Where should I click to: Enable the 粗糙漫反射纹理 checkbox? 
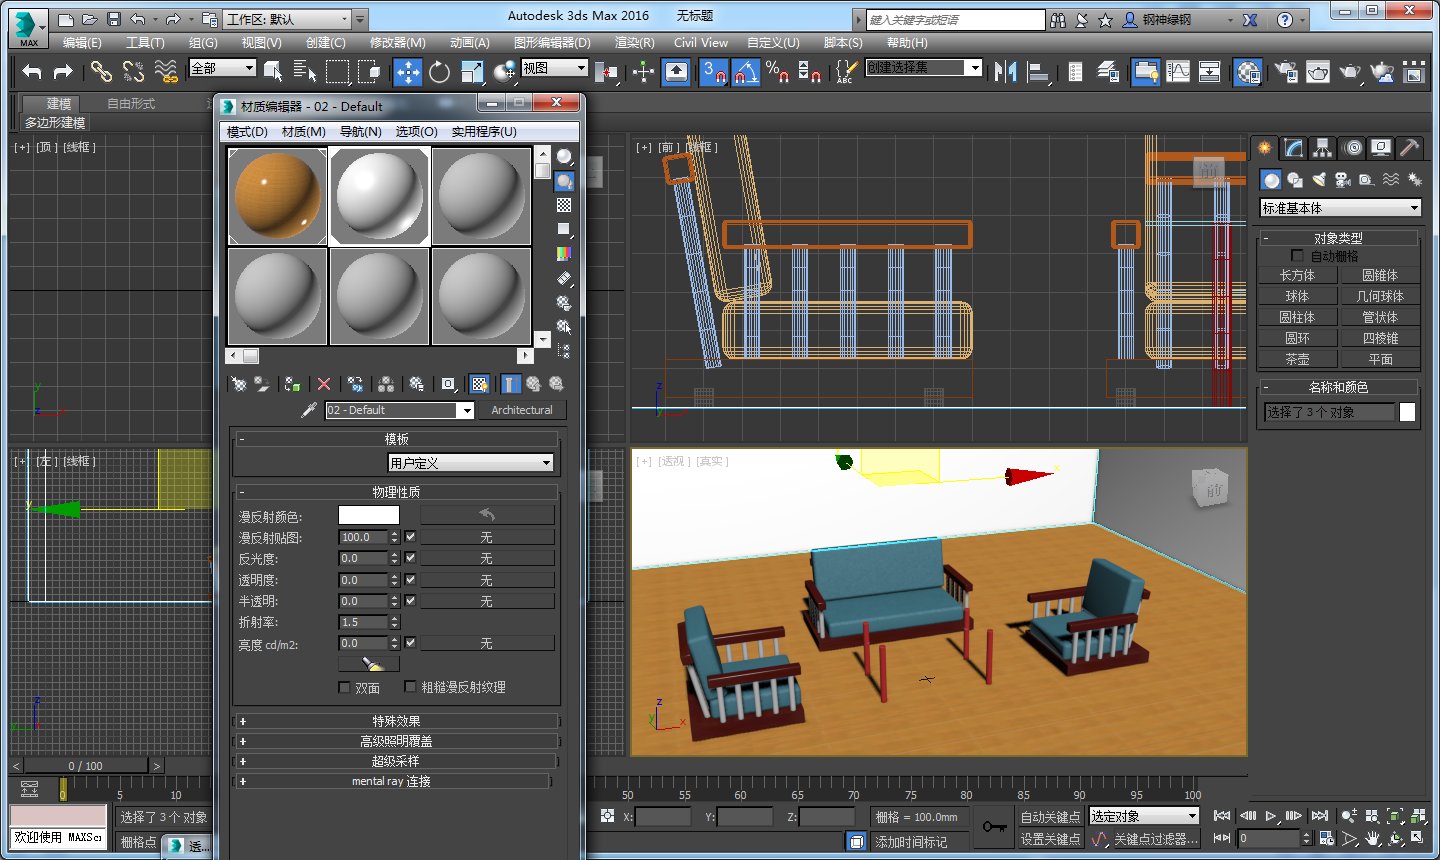click(410, 687)
